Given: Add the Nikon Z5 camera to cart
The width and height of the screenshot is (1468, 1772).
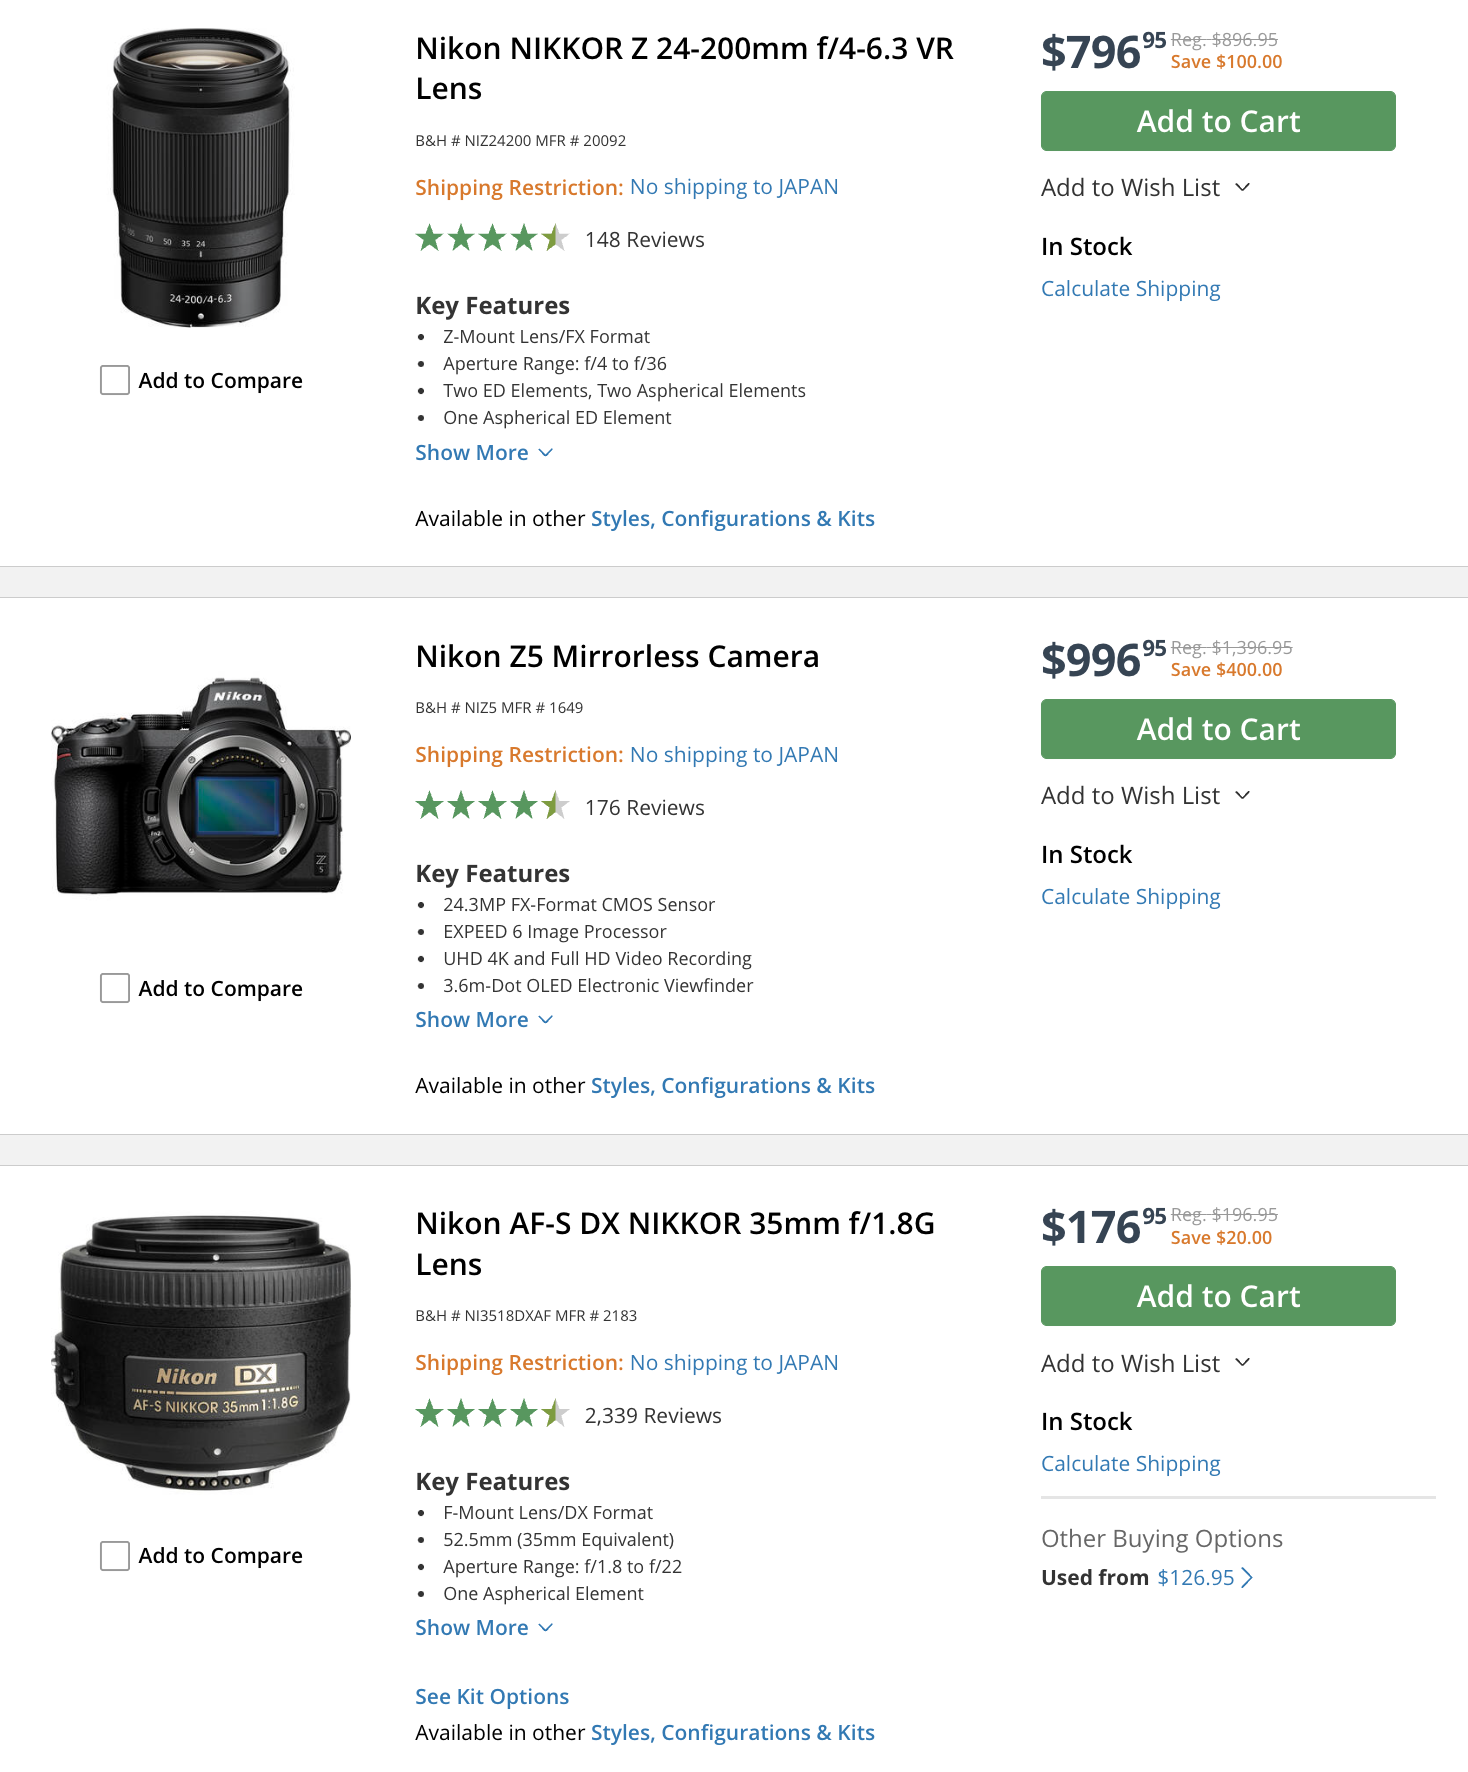Looking at the screenshot, I should pyautogui.click(x=1218, y=729).
